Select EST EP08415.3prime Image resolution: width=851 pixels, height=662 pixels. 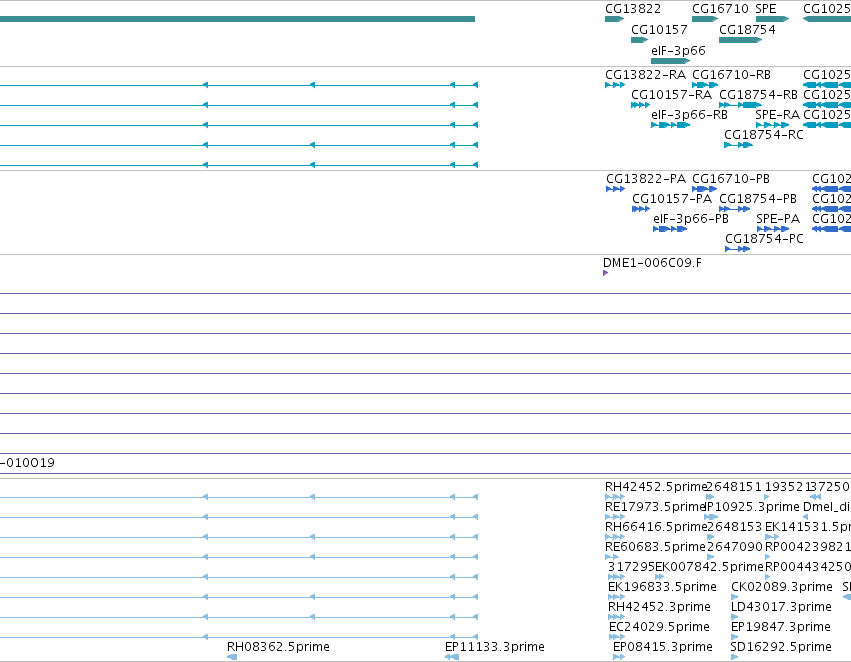pos(663,647)
